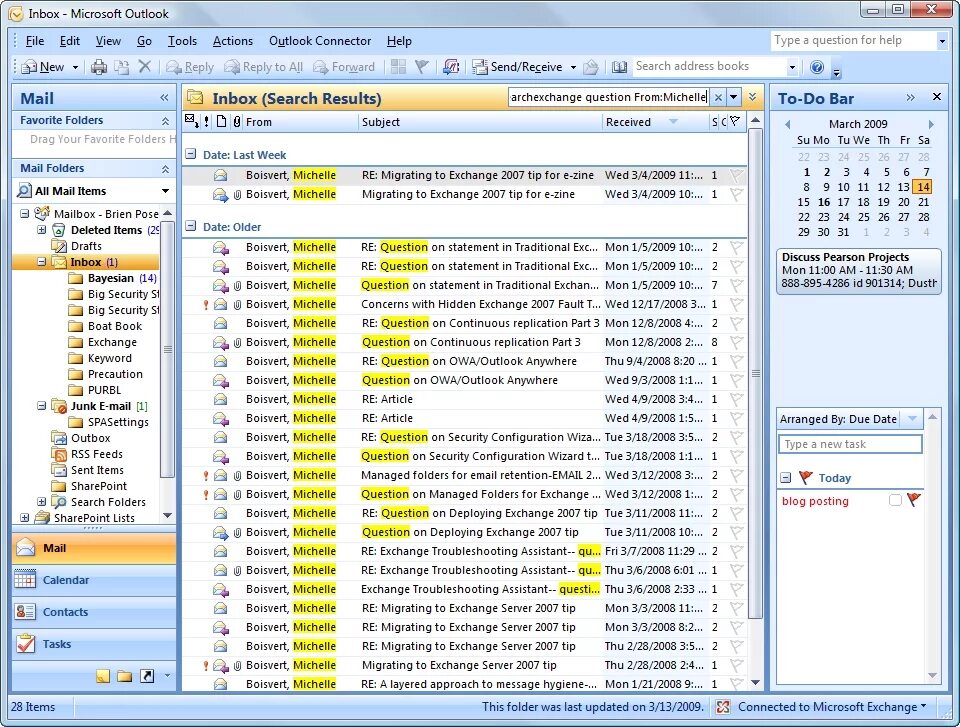This screenshot has width=960, height=727.
Task: Open the search options dropdown arrow
Action: 733,97
